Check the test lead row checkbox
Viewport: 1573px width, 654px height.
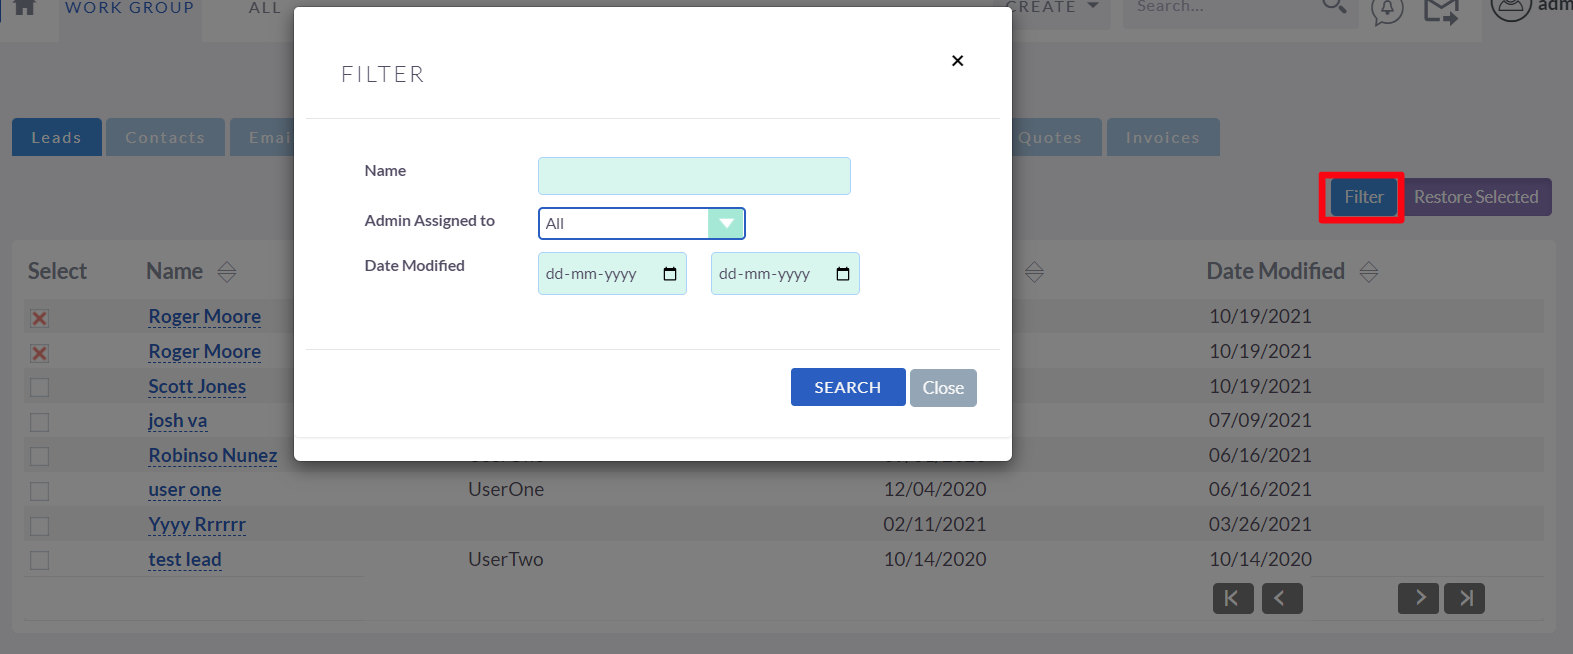(x=39, y=560)
